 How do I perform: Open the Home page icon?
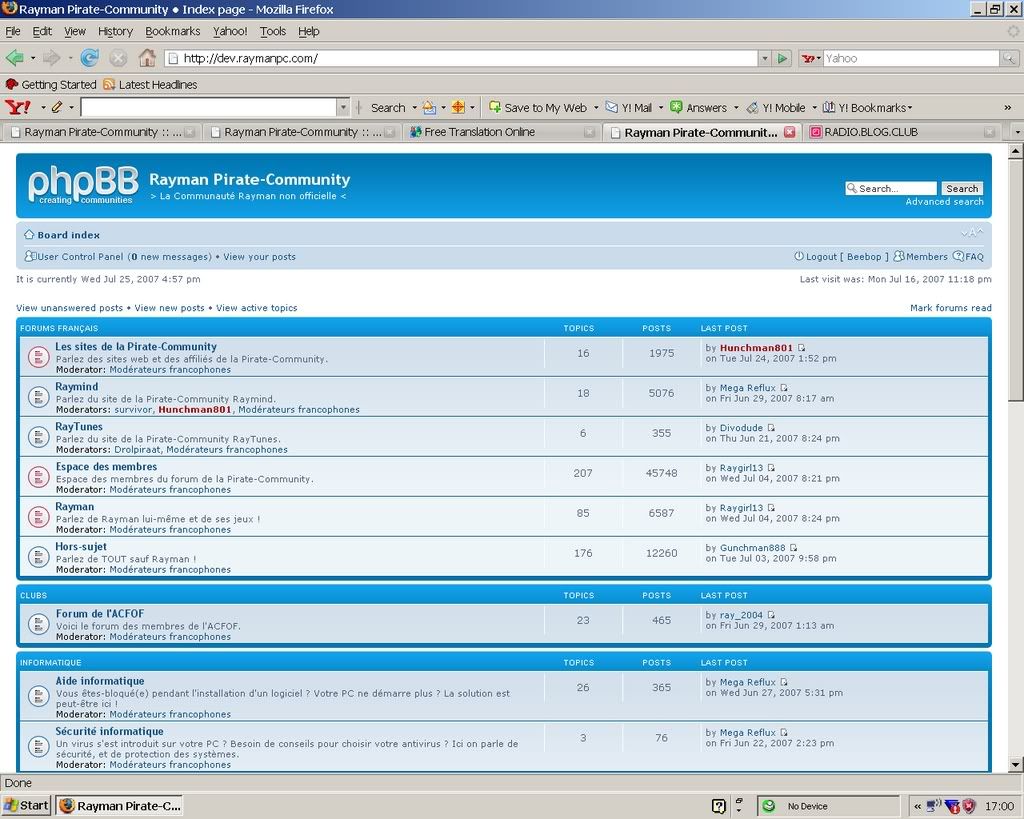tap(147, 58)
